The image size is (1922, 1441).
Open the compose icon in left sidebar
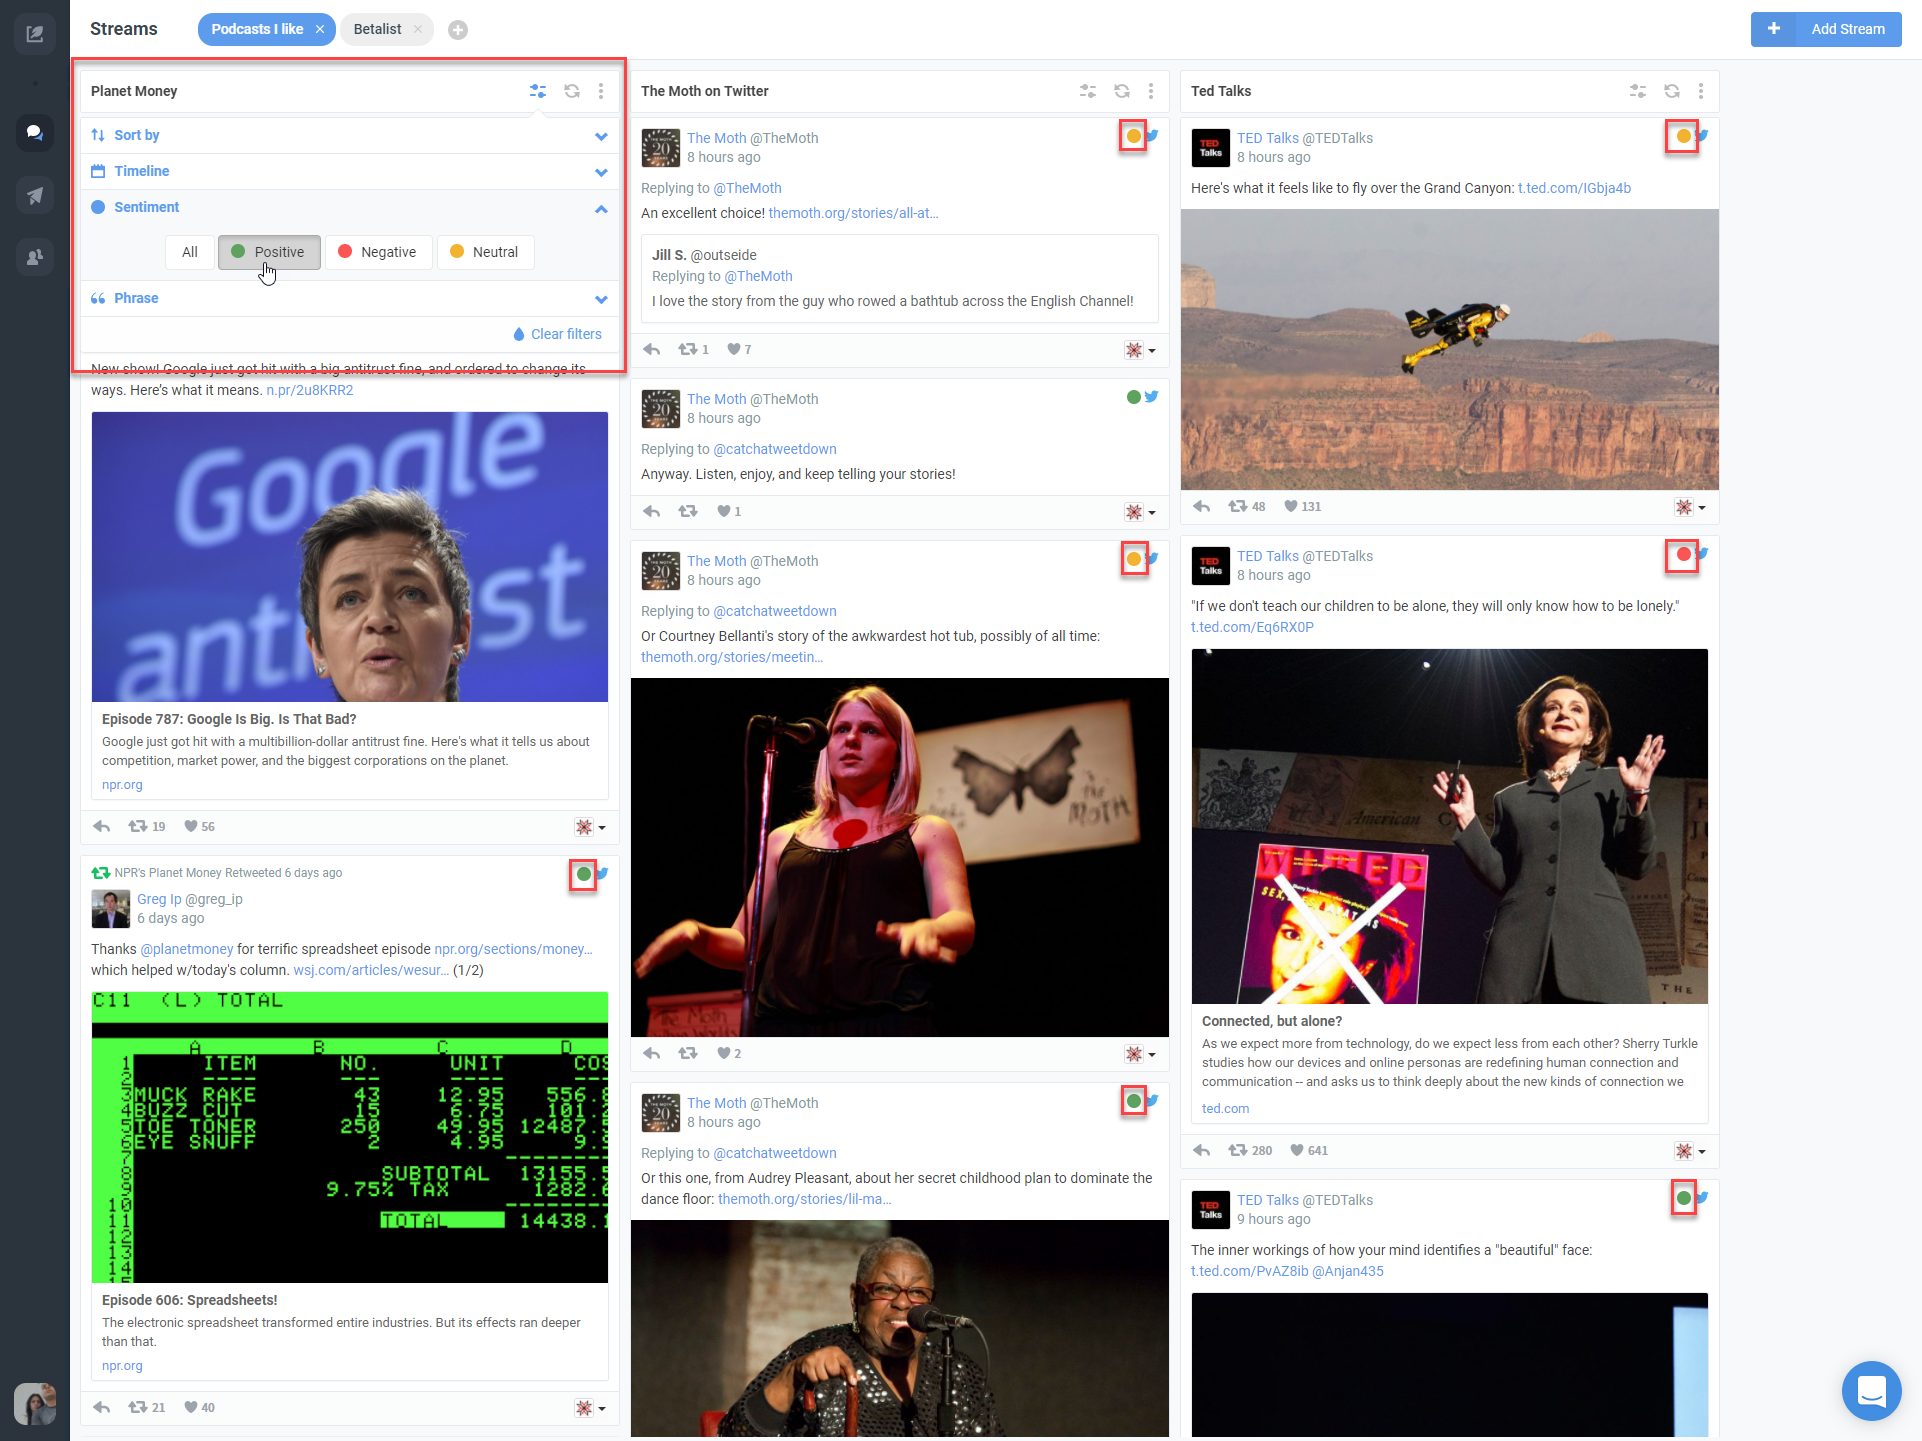click(x=35, y=34)
